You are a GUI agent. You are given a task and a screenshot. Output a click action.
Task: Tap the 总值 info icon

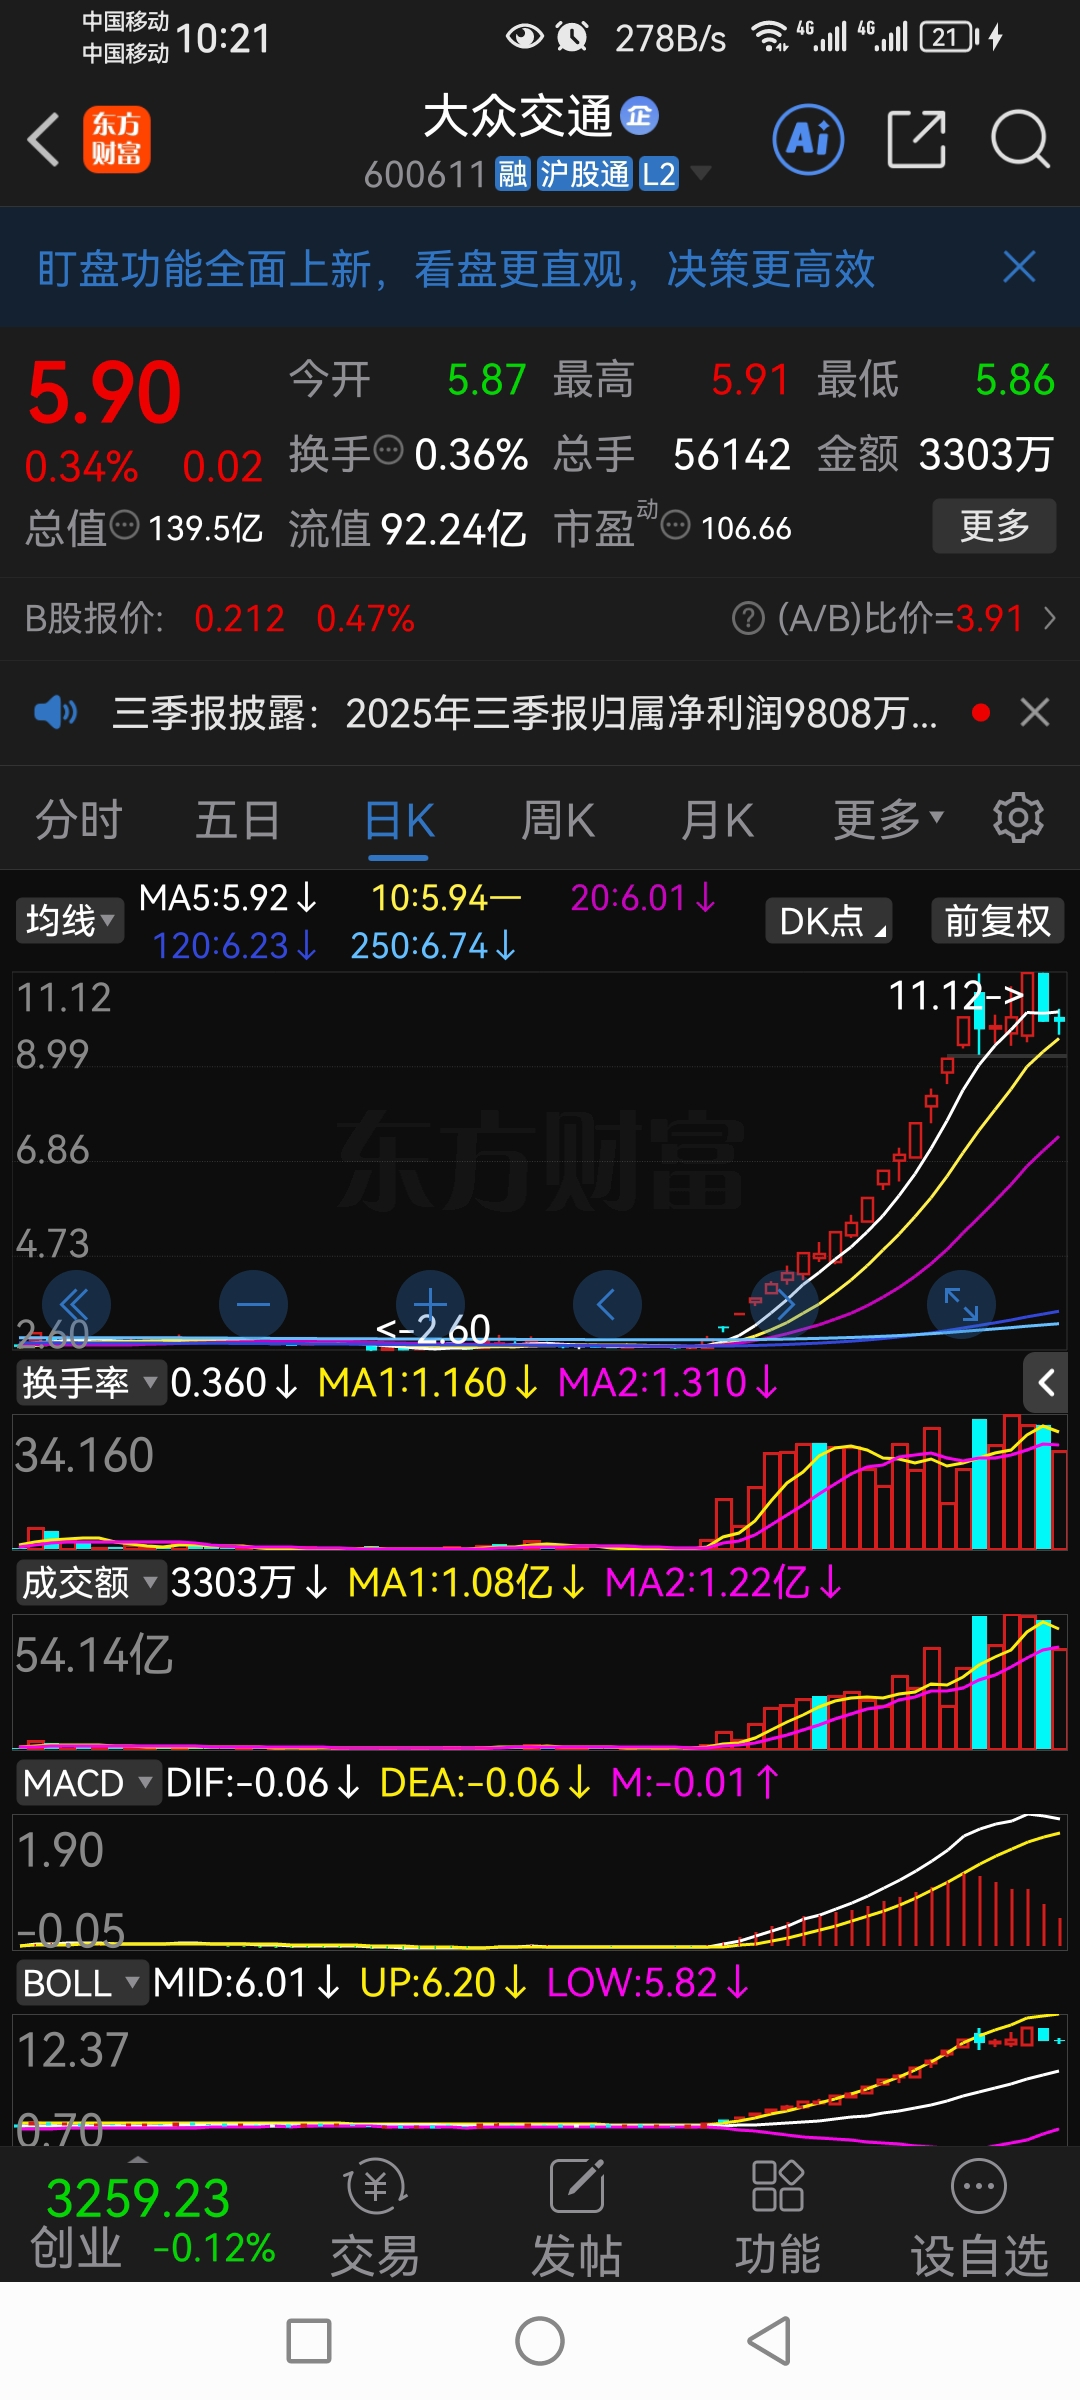[x=124, y=524]
